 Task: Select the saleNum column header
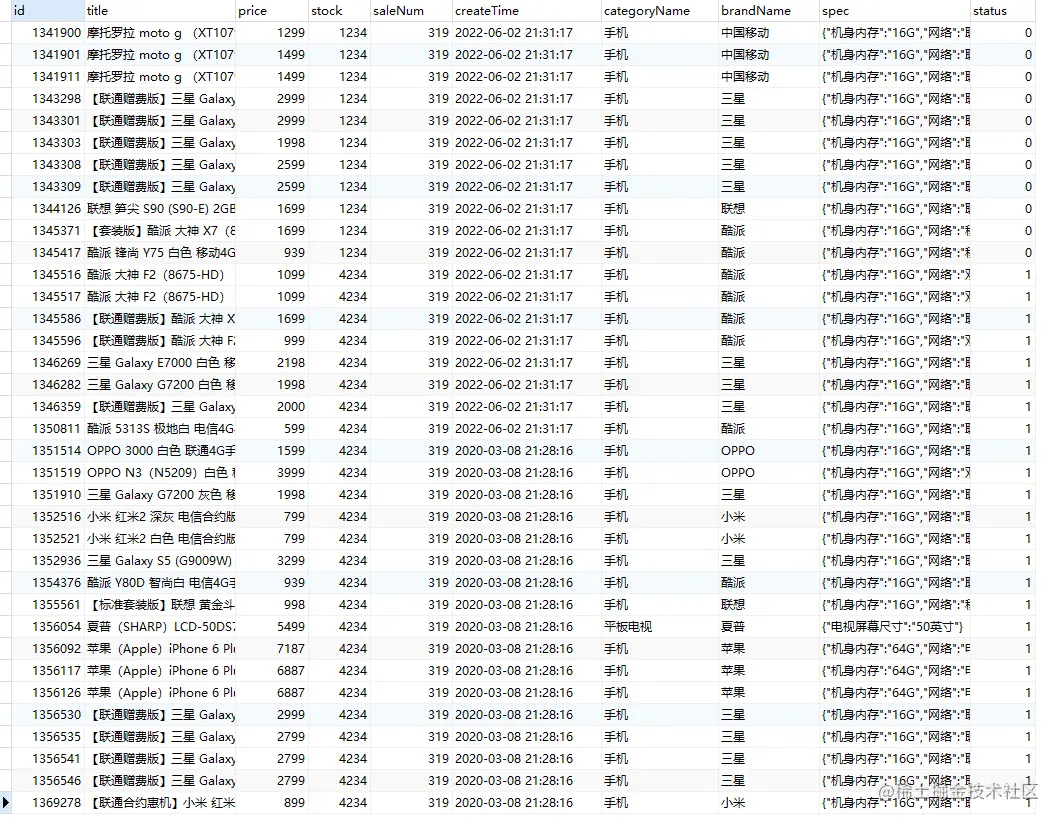pos(411,11)
